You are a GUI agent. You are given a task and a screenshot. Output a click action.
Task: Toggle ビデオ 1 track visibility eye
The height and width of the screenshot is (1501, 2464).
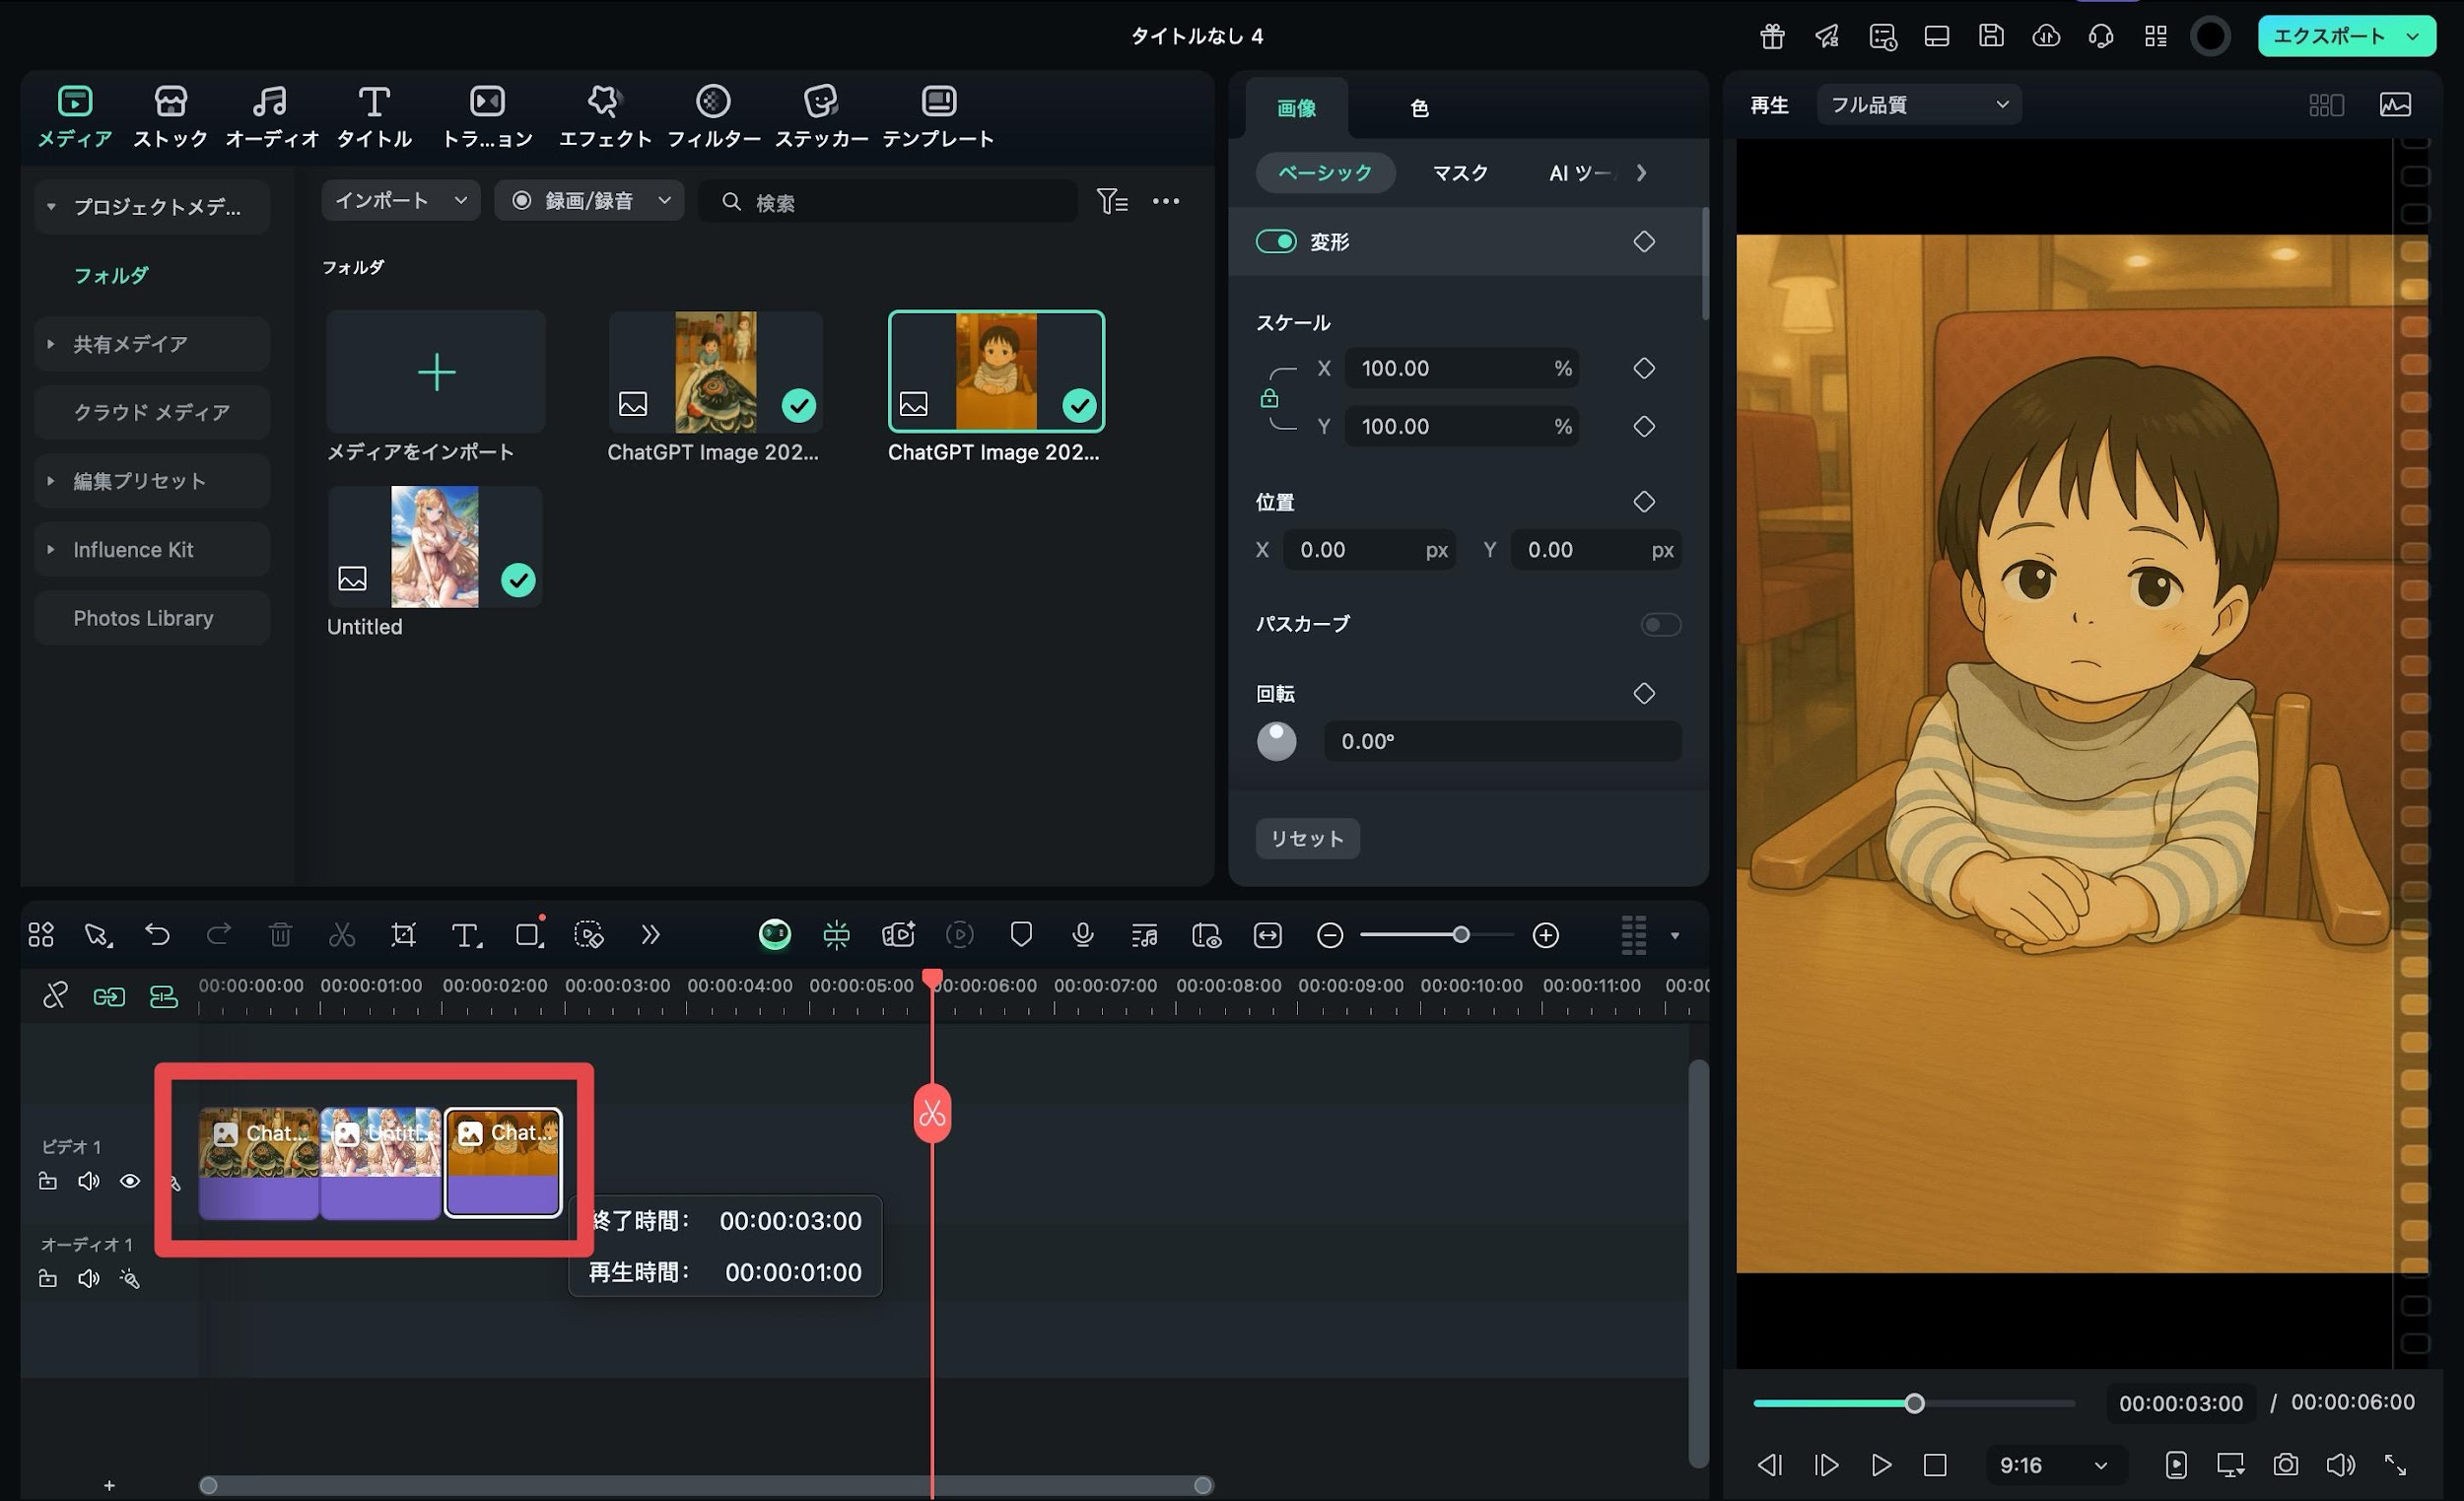pyautogui.click(x=130, y=1181)
